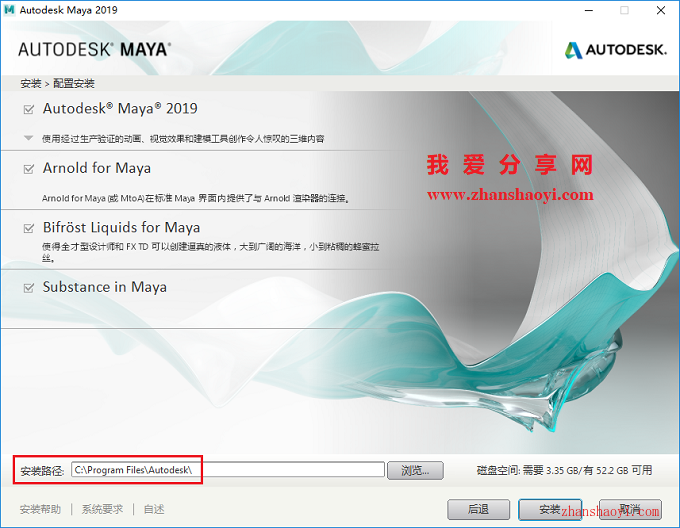Go back with the 后退 button
This screenshot has width=680, height=528.
pos(478,509)
